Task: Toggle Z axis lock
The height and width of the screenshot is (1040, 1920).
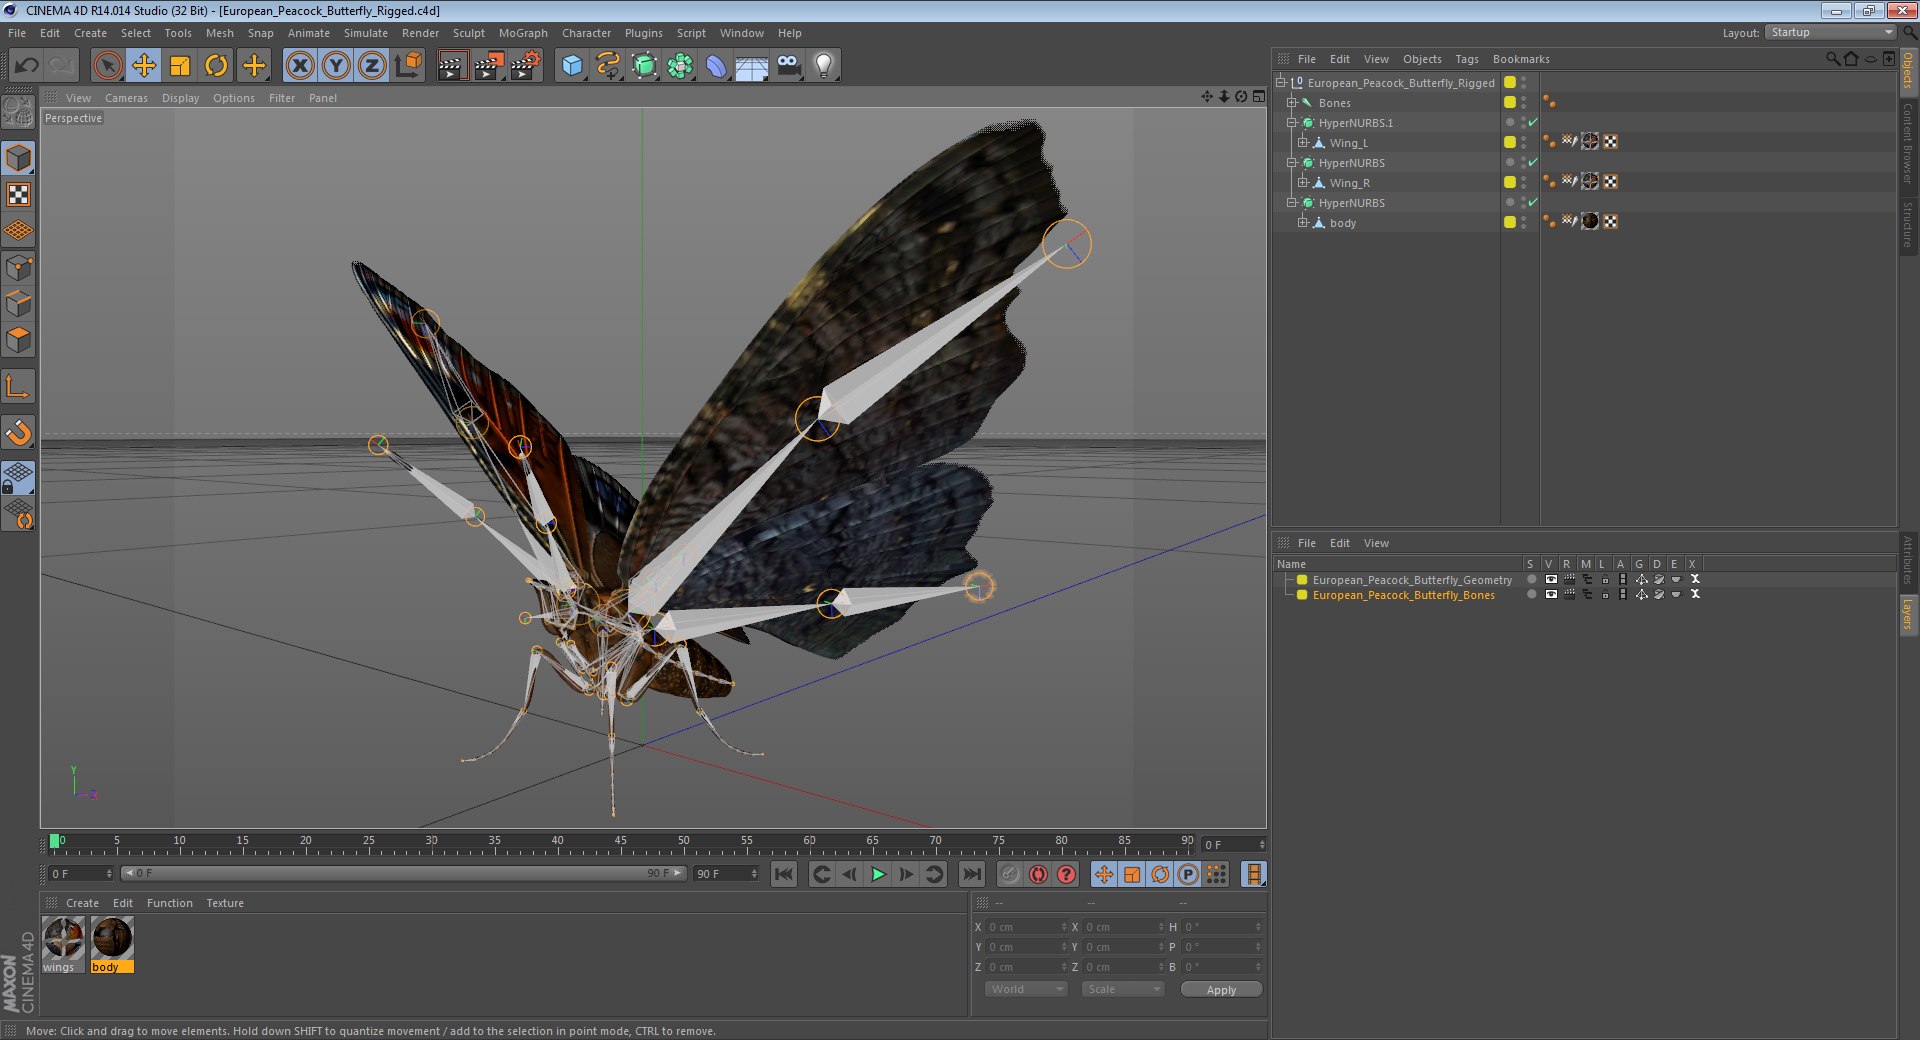Action: pyautogui.click(x=372, y=66)
